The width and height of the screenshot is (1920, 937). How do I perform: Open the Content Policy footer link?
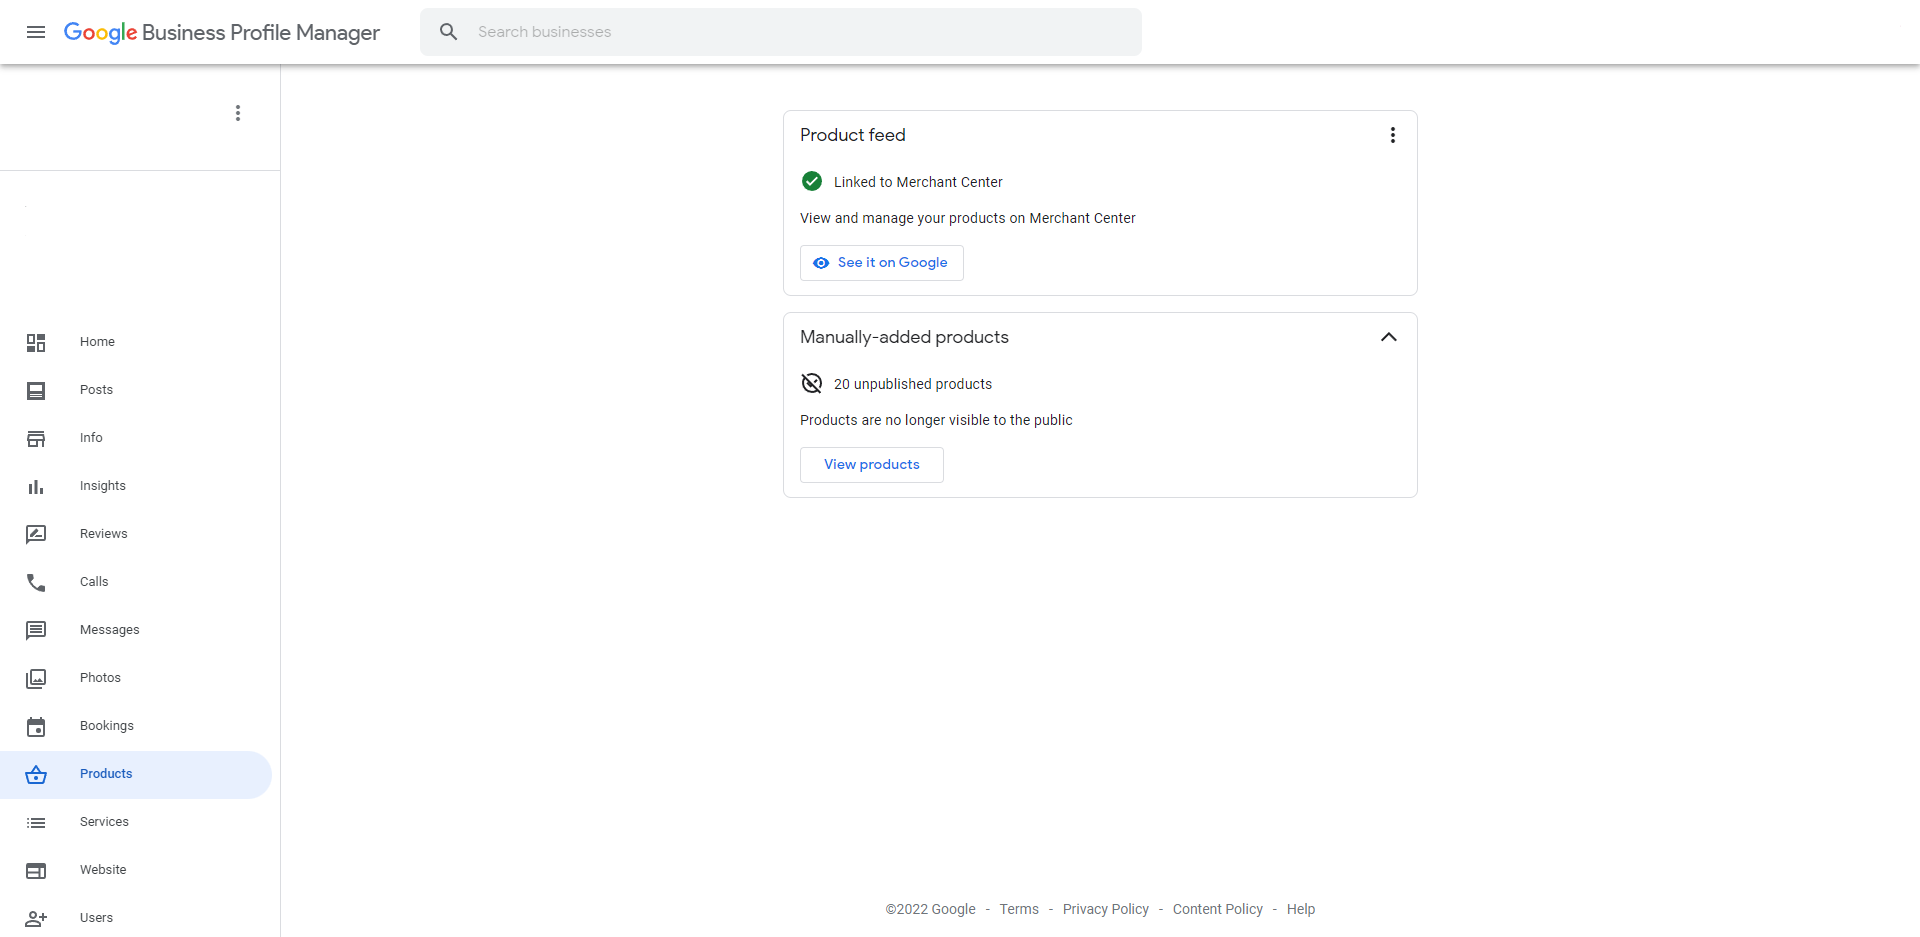click(1217, 909)
